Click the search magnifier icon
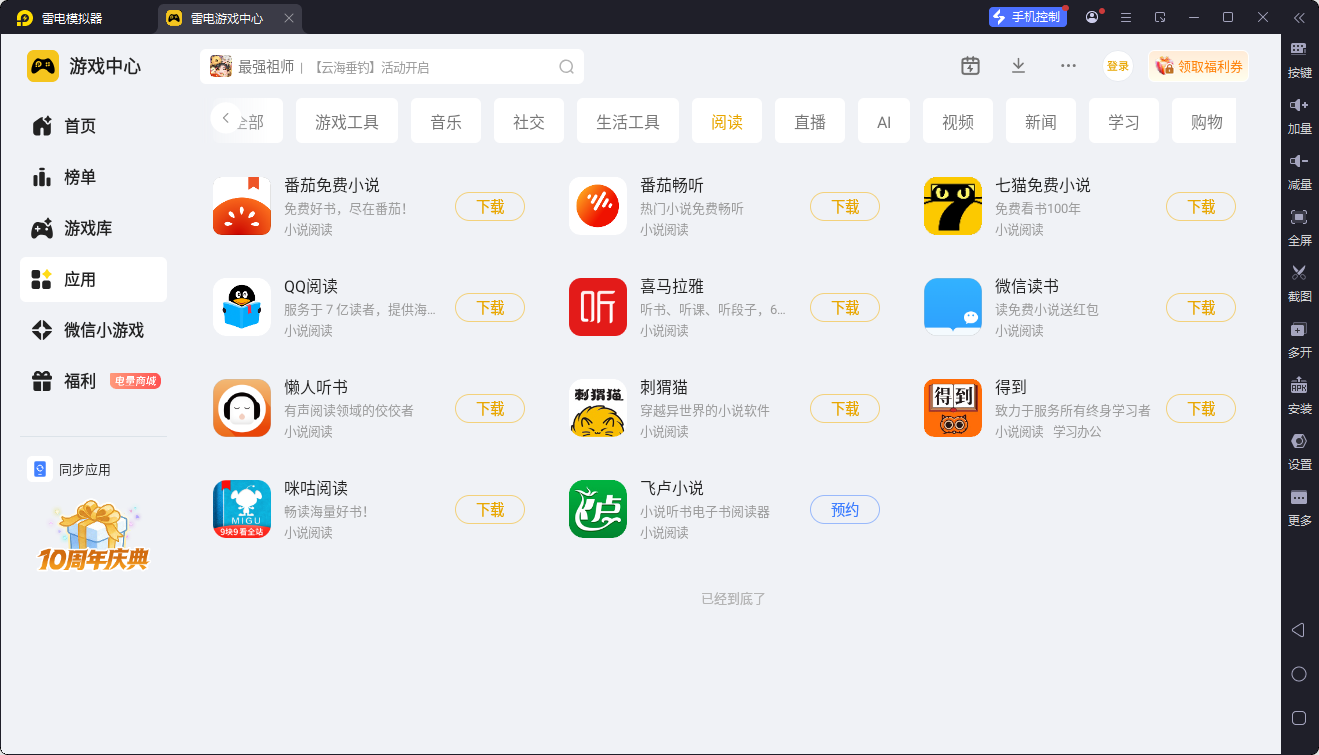The width and height of the screenshot is (1319, 755). coord(566,67)
